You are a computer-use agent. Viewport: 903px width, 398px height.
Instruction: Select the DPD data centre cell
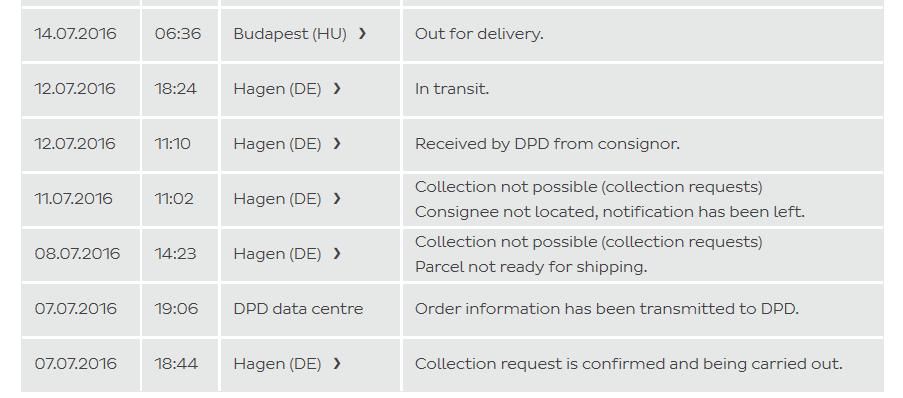coord(310,309)
